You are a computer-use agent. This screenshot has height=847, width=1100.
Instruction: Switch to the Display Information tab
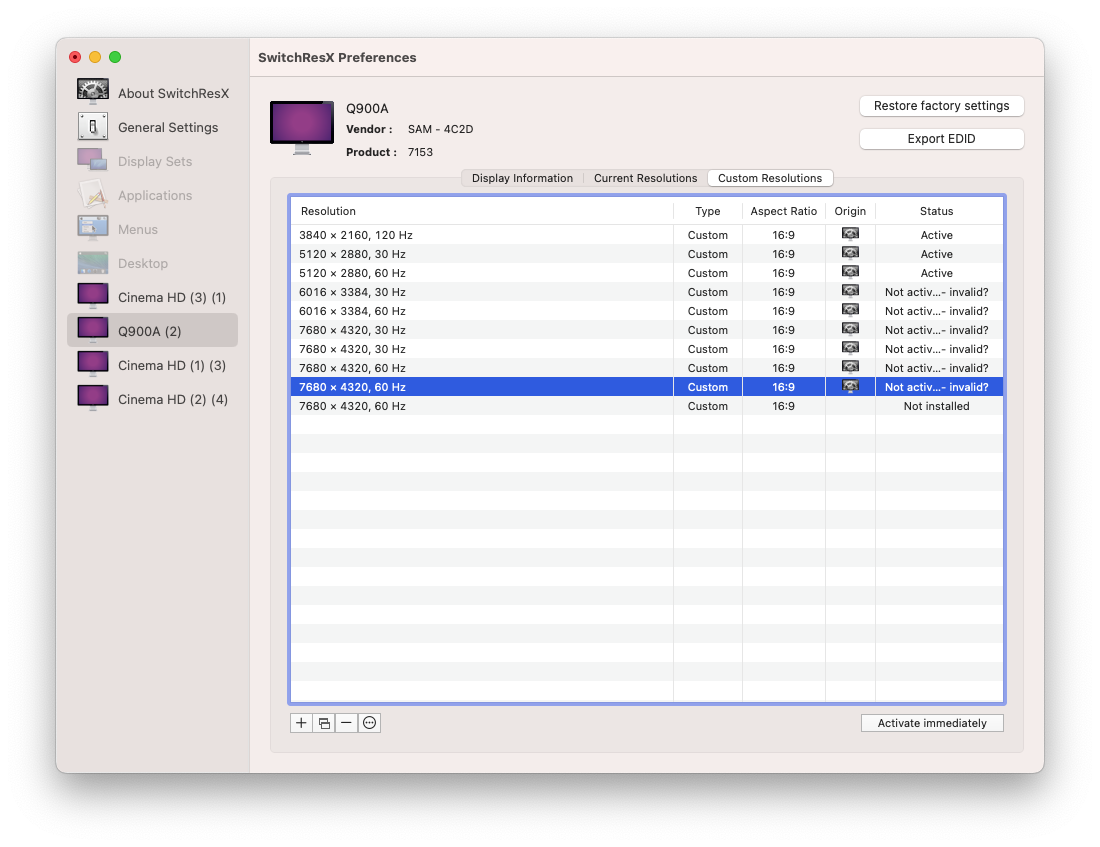tap(523, 178)
